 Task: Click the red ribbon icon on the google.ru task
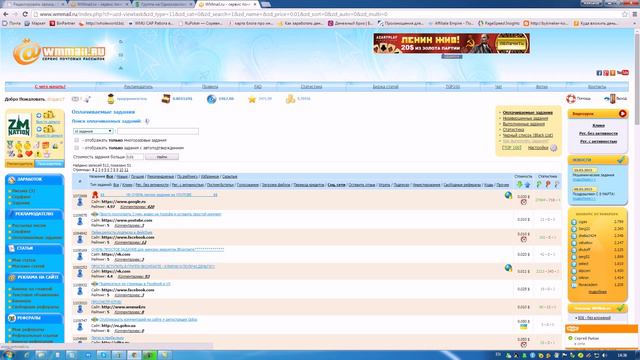95,195
